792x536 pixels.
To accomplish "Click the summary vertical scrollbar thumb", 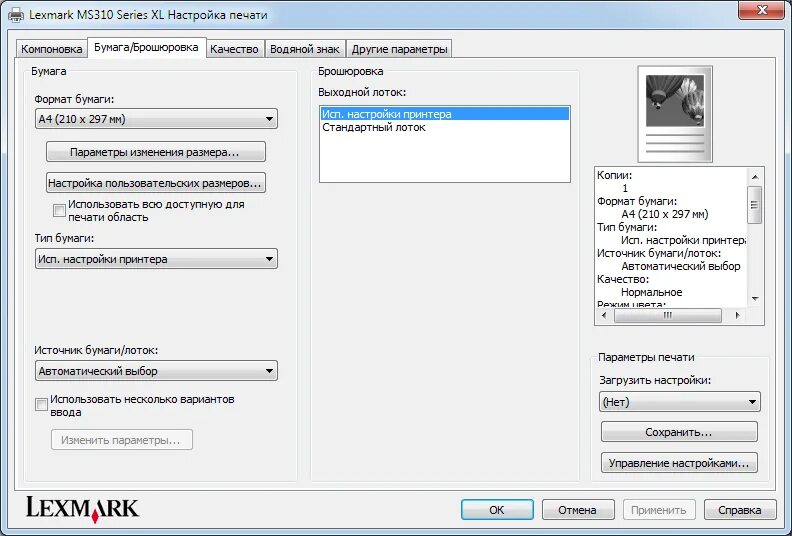I will pos(755,205).
